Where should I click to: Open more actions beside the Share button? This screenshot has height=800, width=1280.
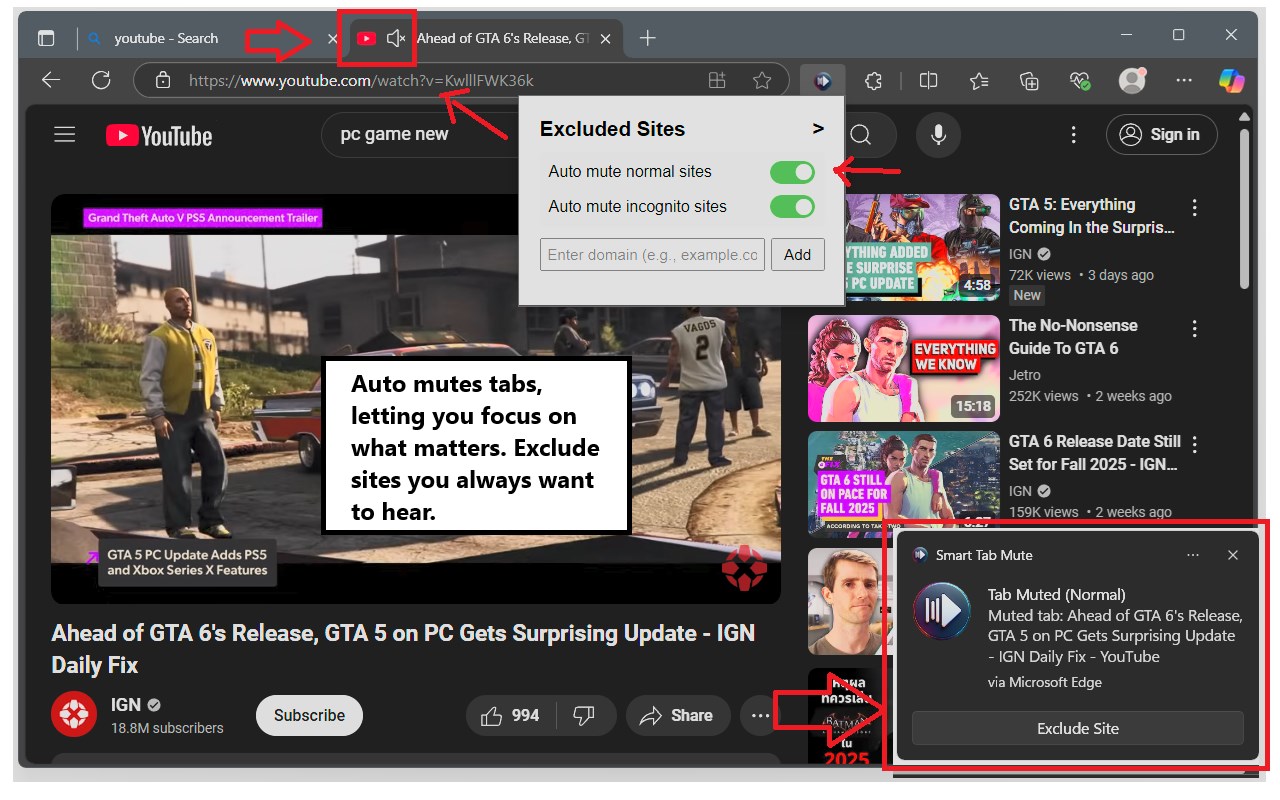pos(761,716)
